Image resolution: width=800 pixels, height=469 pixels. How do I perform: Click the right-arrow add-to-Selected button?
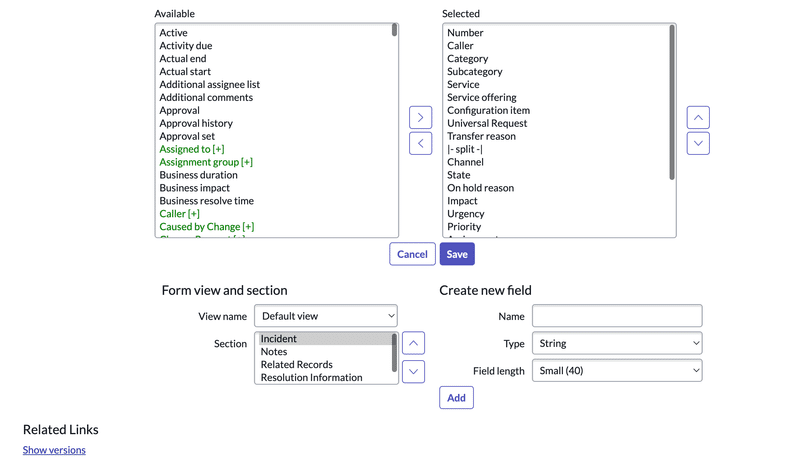point(420,117)
